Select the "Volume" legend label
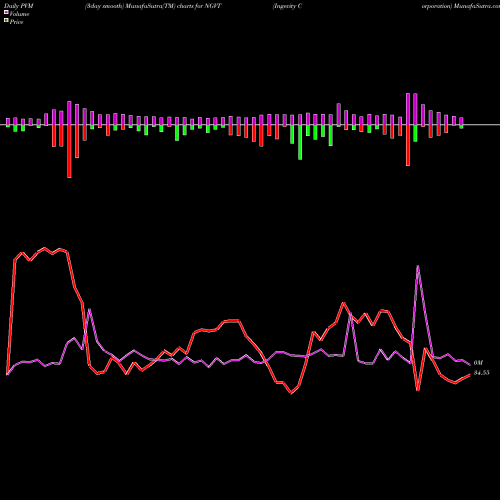Screen dimensions: 500x500 [19, 14]
